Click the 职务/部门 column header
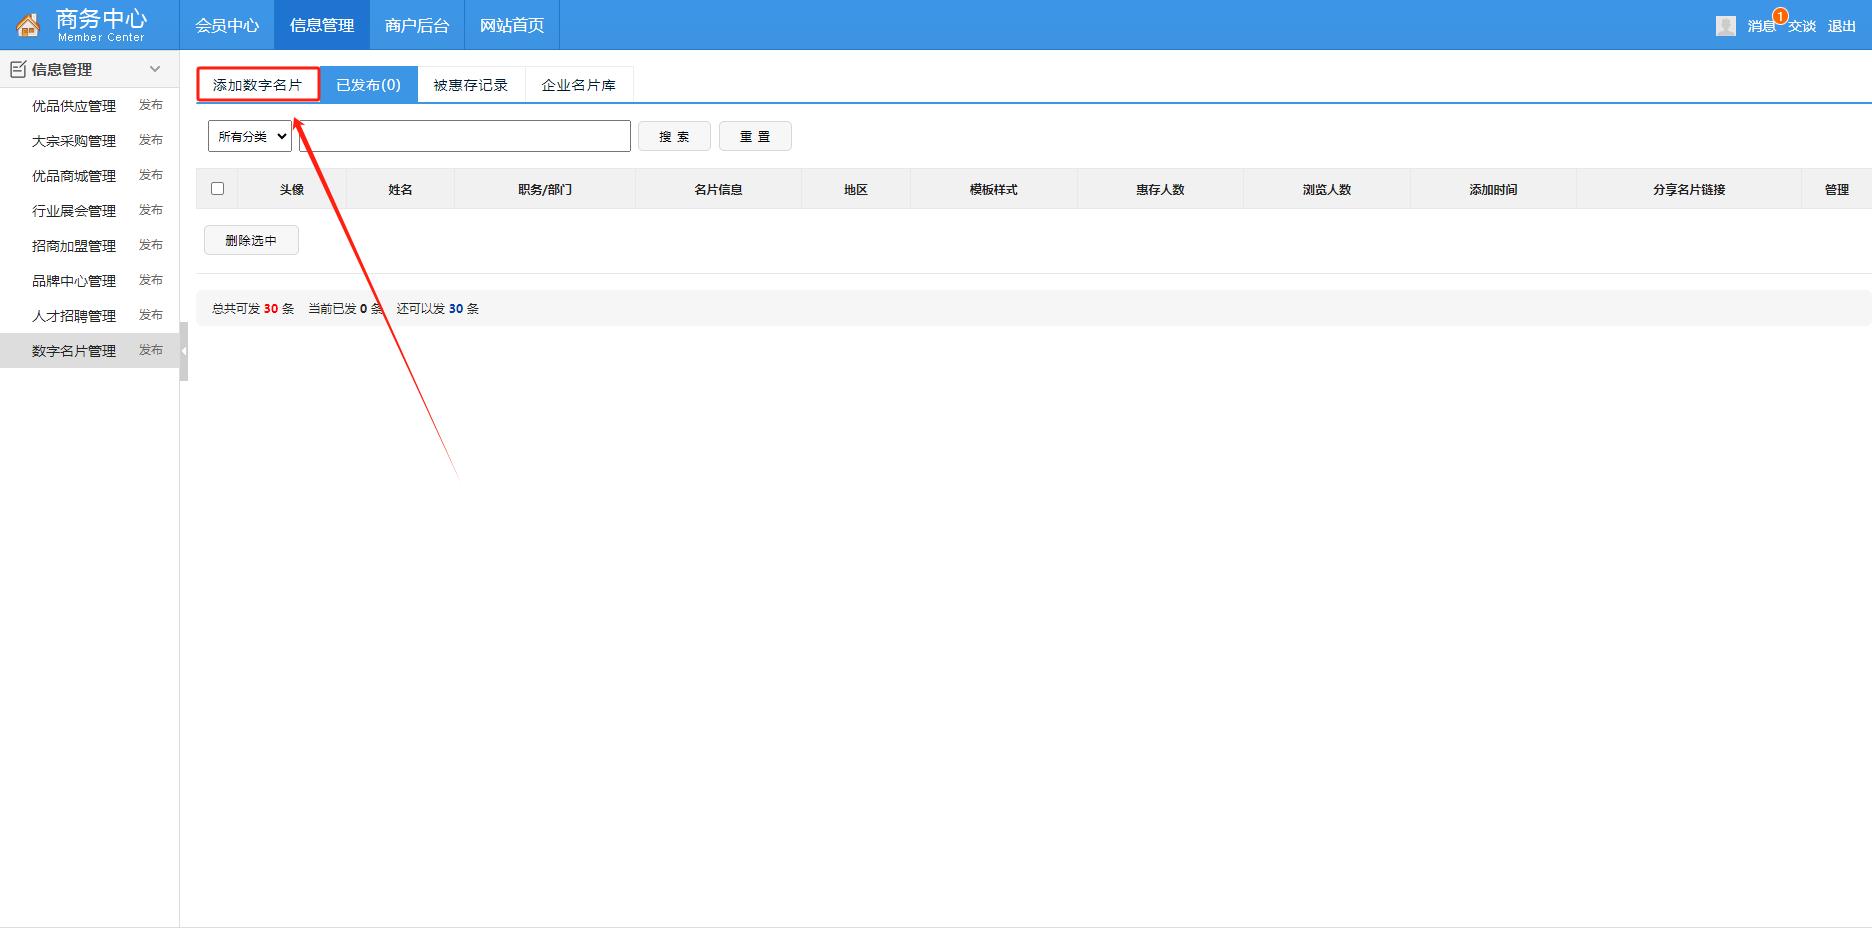Screen dimensions: 1872x928 tap(545, 189)
